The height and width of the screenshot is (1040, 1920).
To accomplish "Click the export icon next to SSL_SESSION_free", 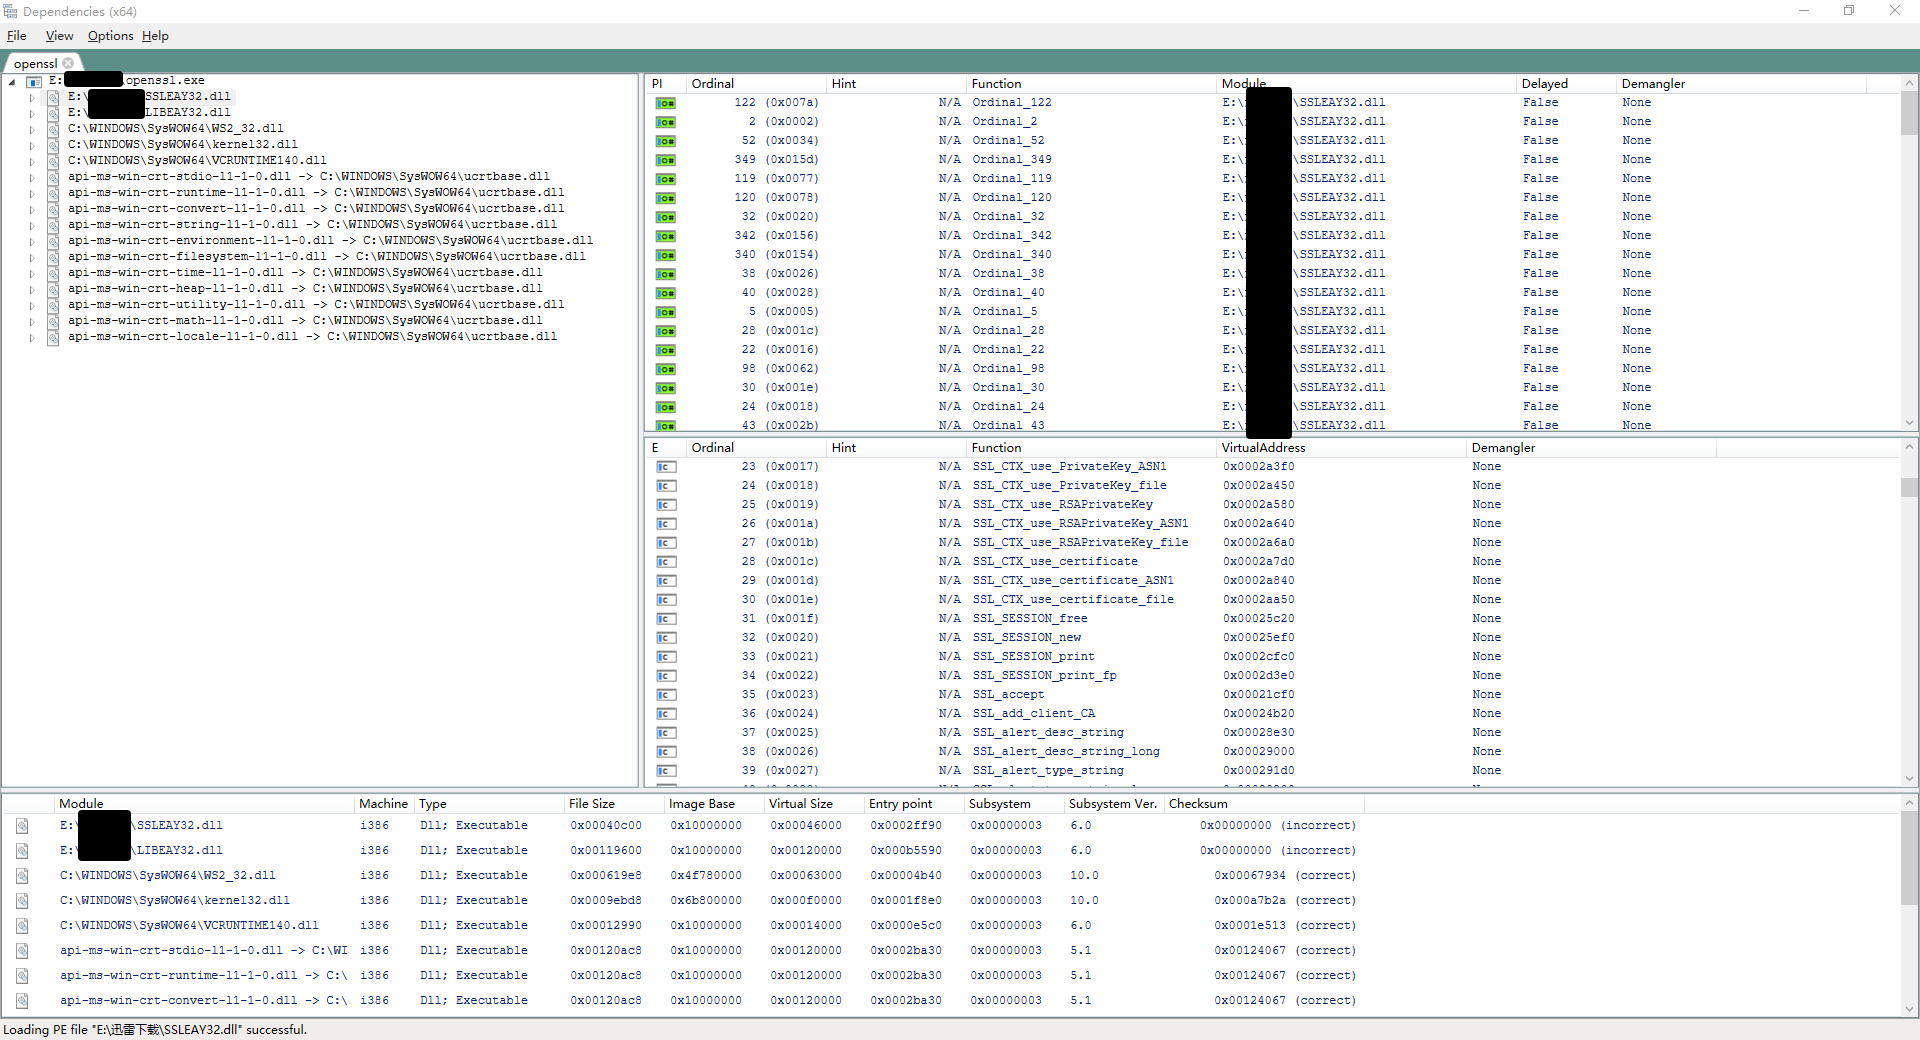I will pos(666,619).
